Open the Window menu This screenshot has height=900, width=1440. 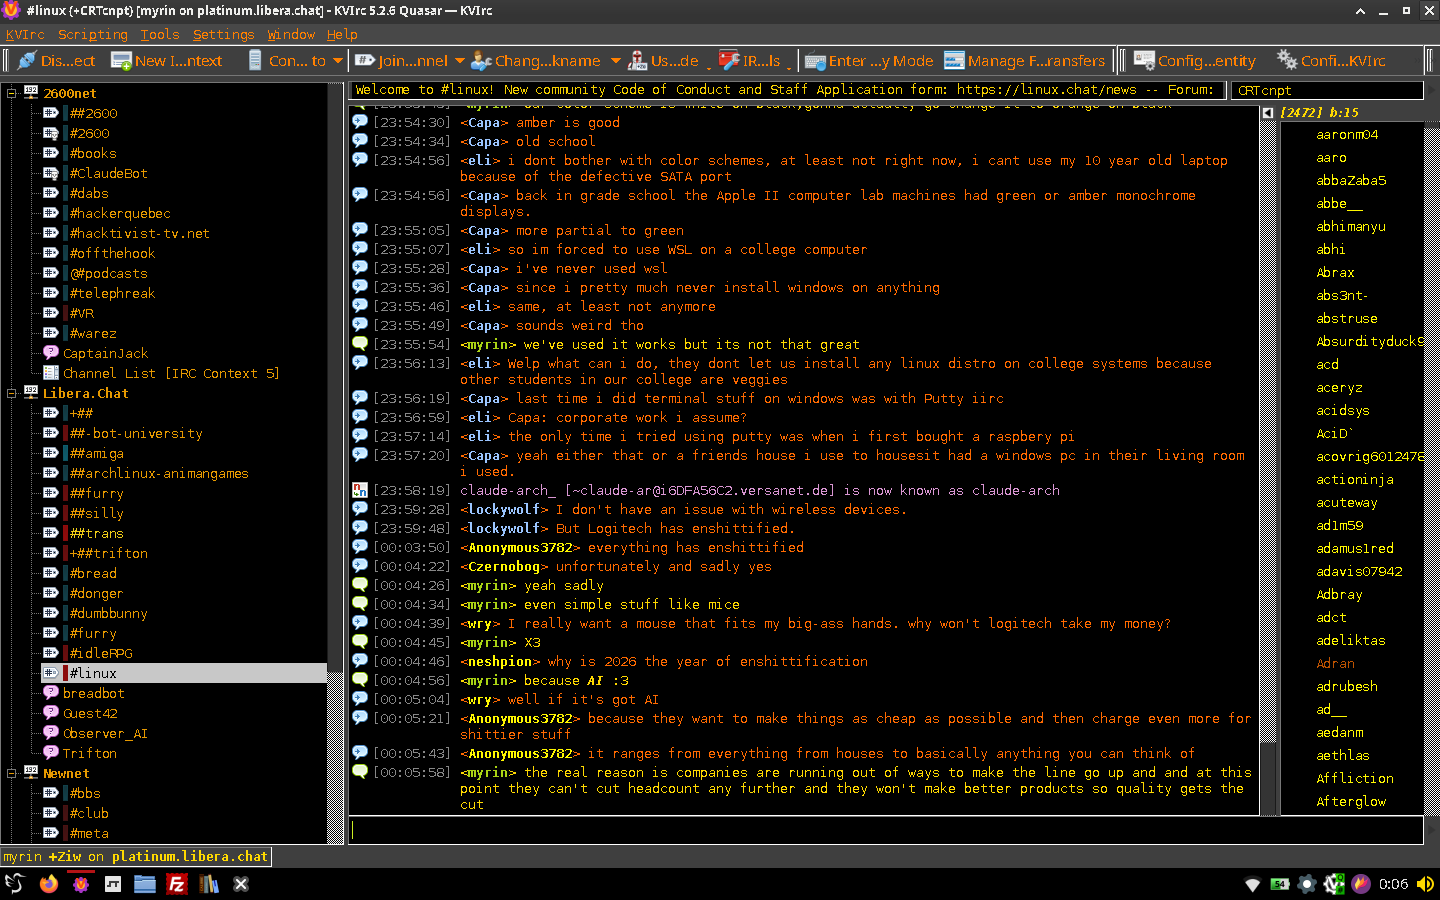291,34
